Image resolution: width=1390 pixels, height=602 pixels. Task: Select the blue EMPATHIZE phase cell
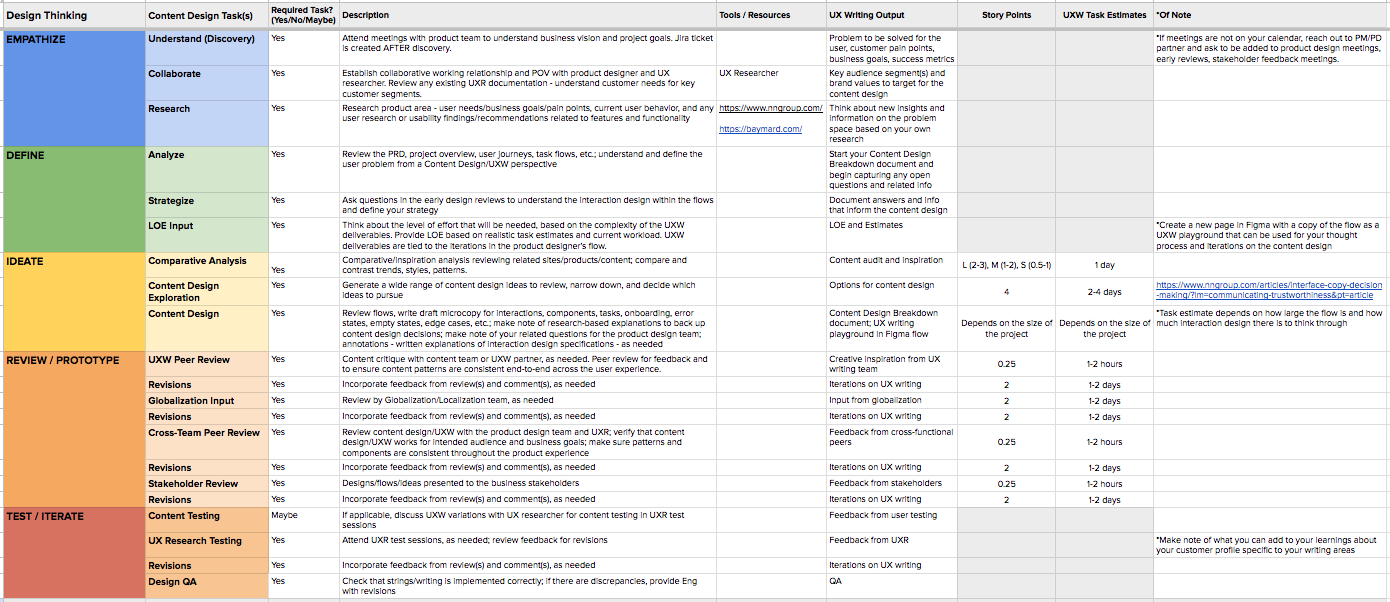(72, 87)
